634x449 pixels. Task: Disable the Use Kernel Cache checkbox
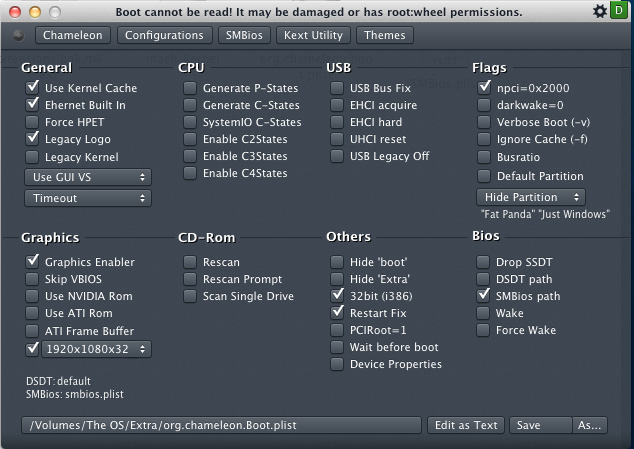[32, 87]
